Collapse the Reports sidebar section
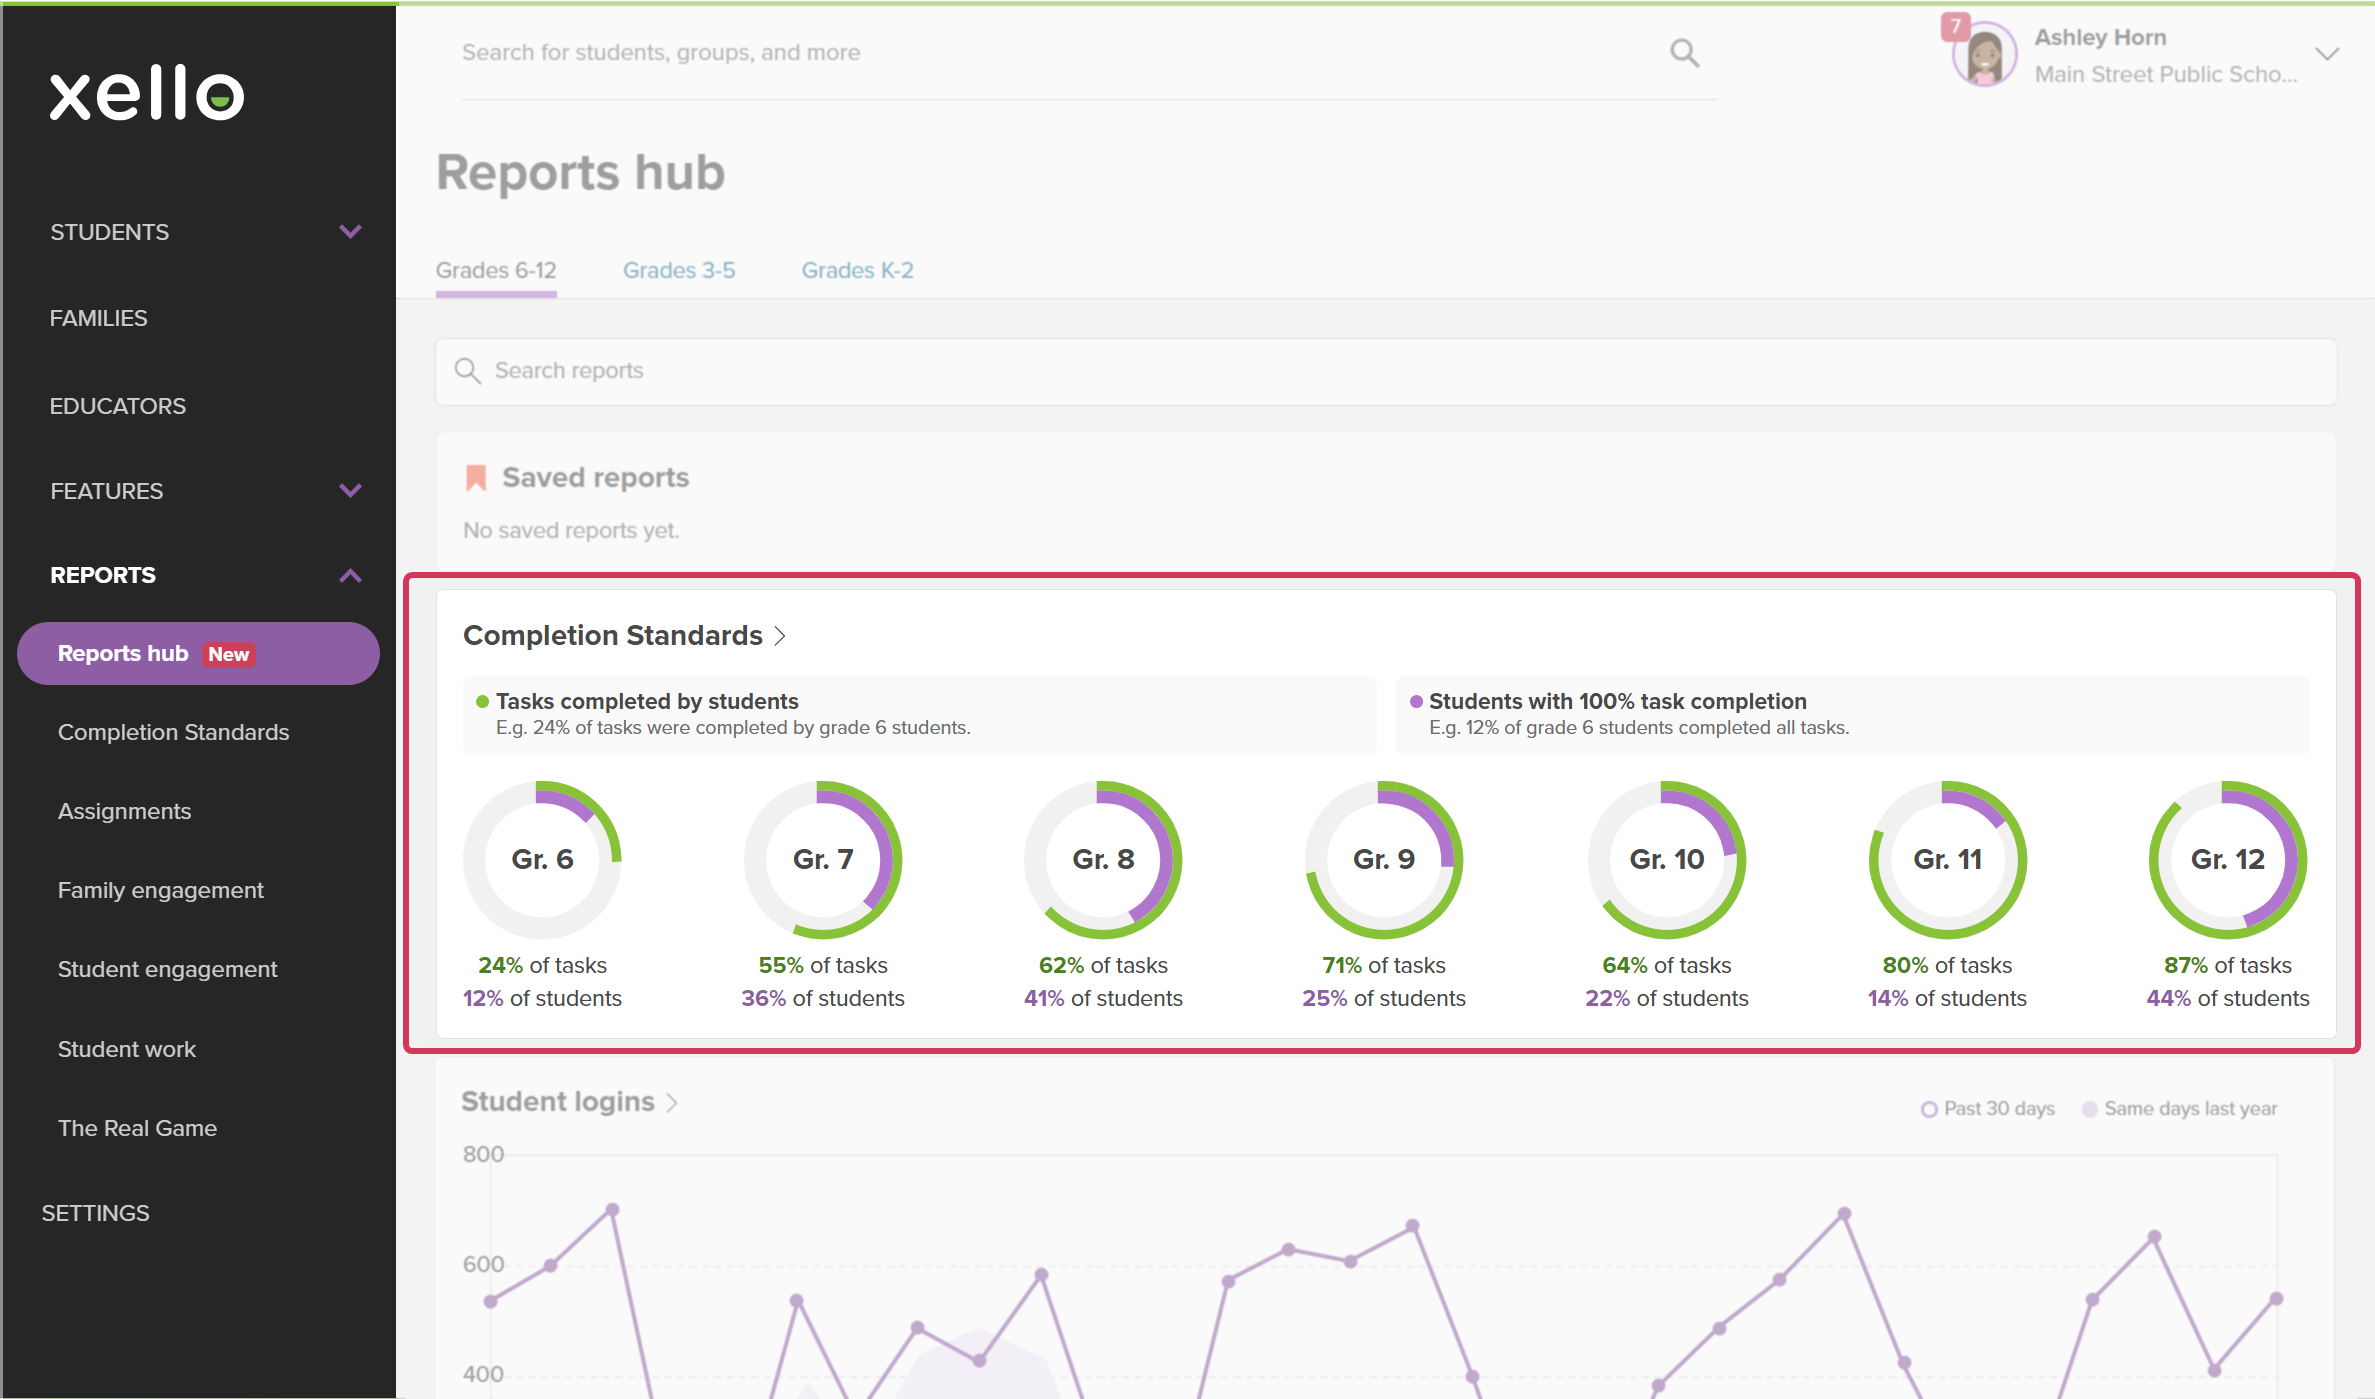Image resolution: width=2375 pixels, height=1399 pixels. (x=350, y=575)
